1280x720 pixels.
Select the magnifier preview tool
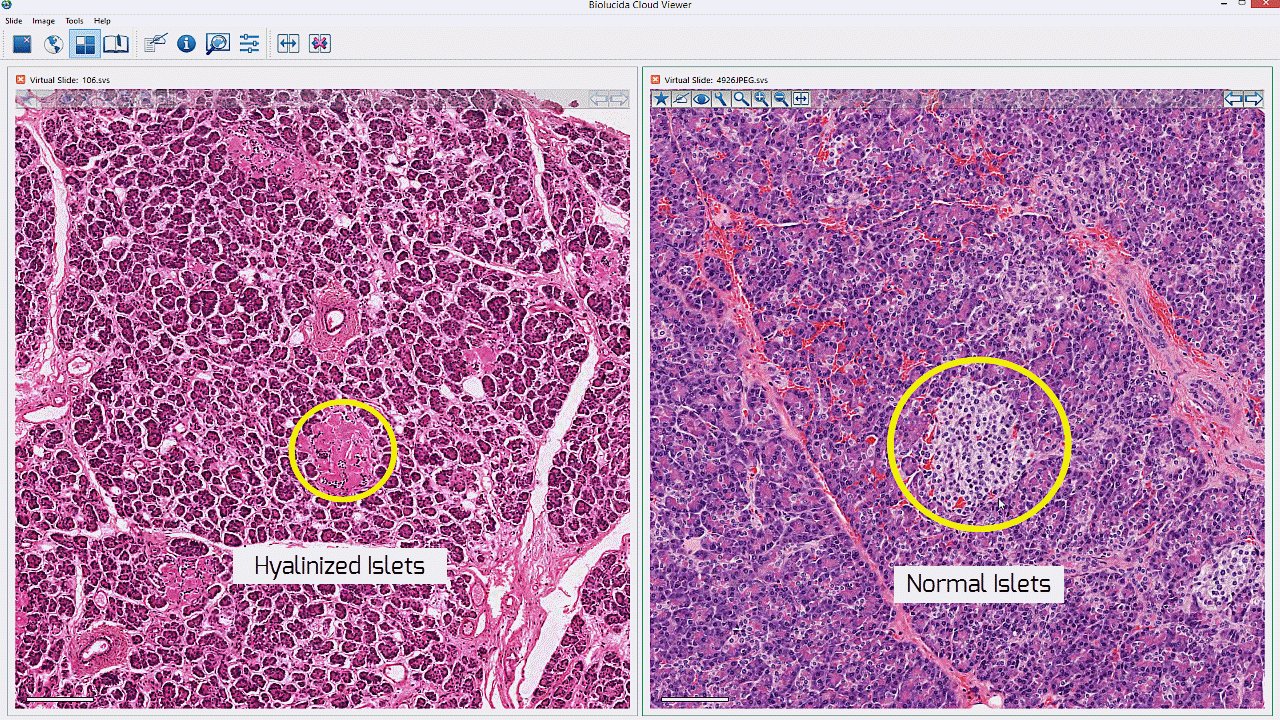pos(217,43)
